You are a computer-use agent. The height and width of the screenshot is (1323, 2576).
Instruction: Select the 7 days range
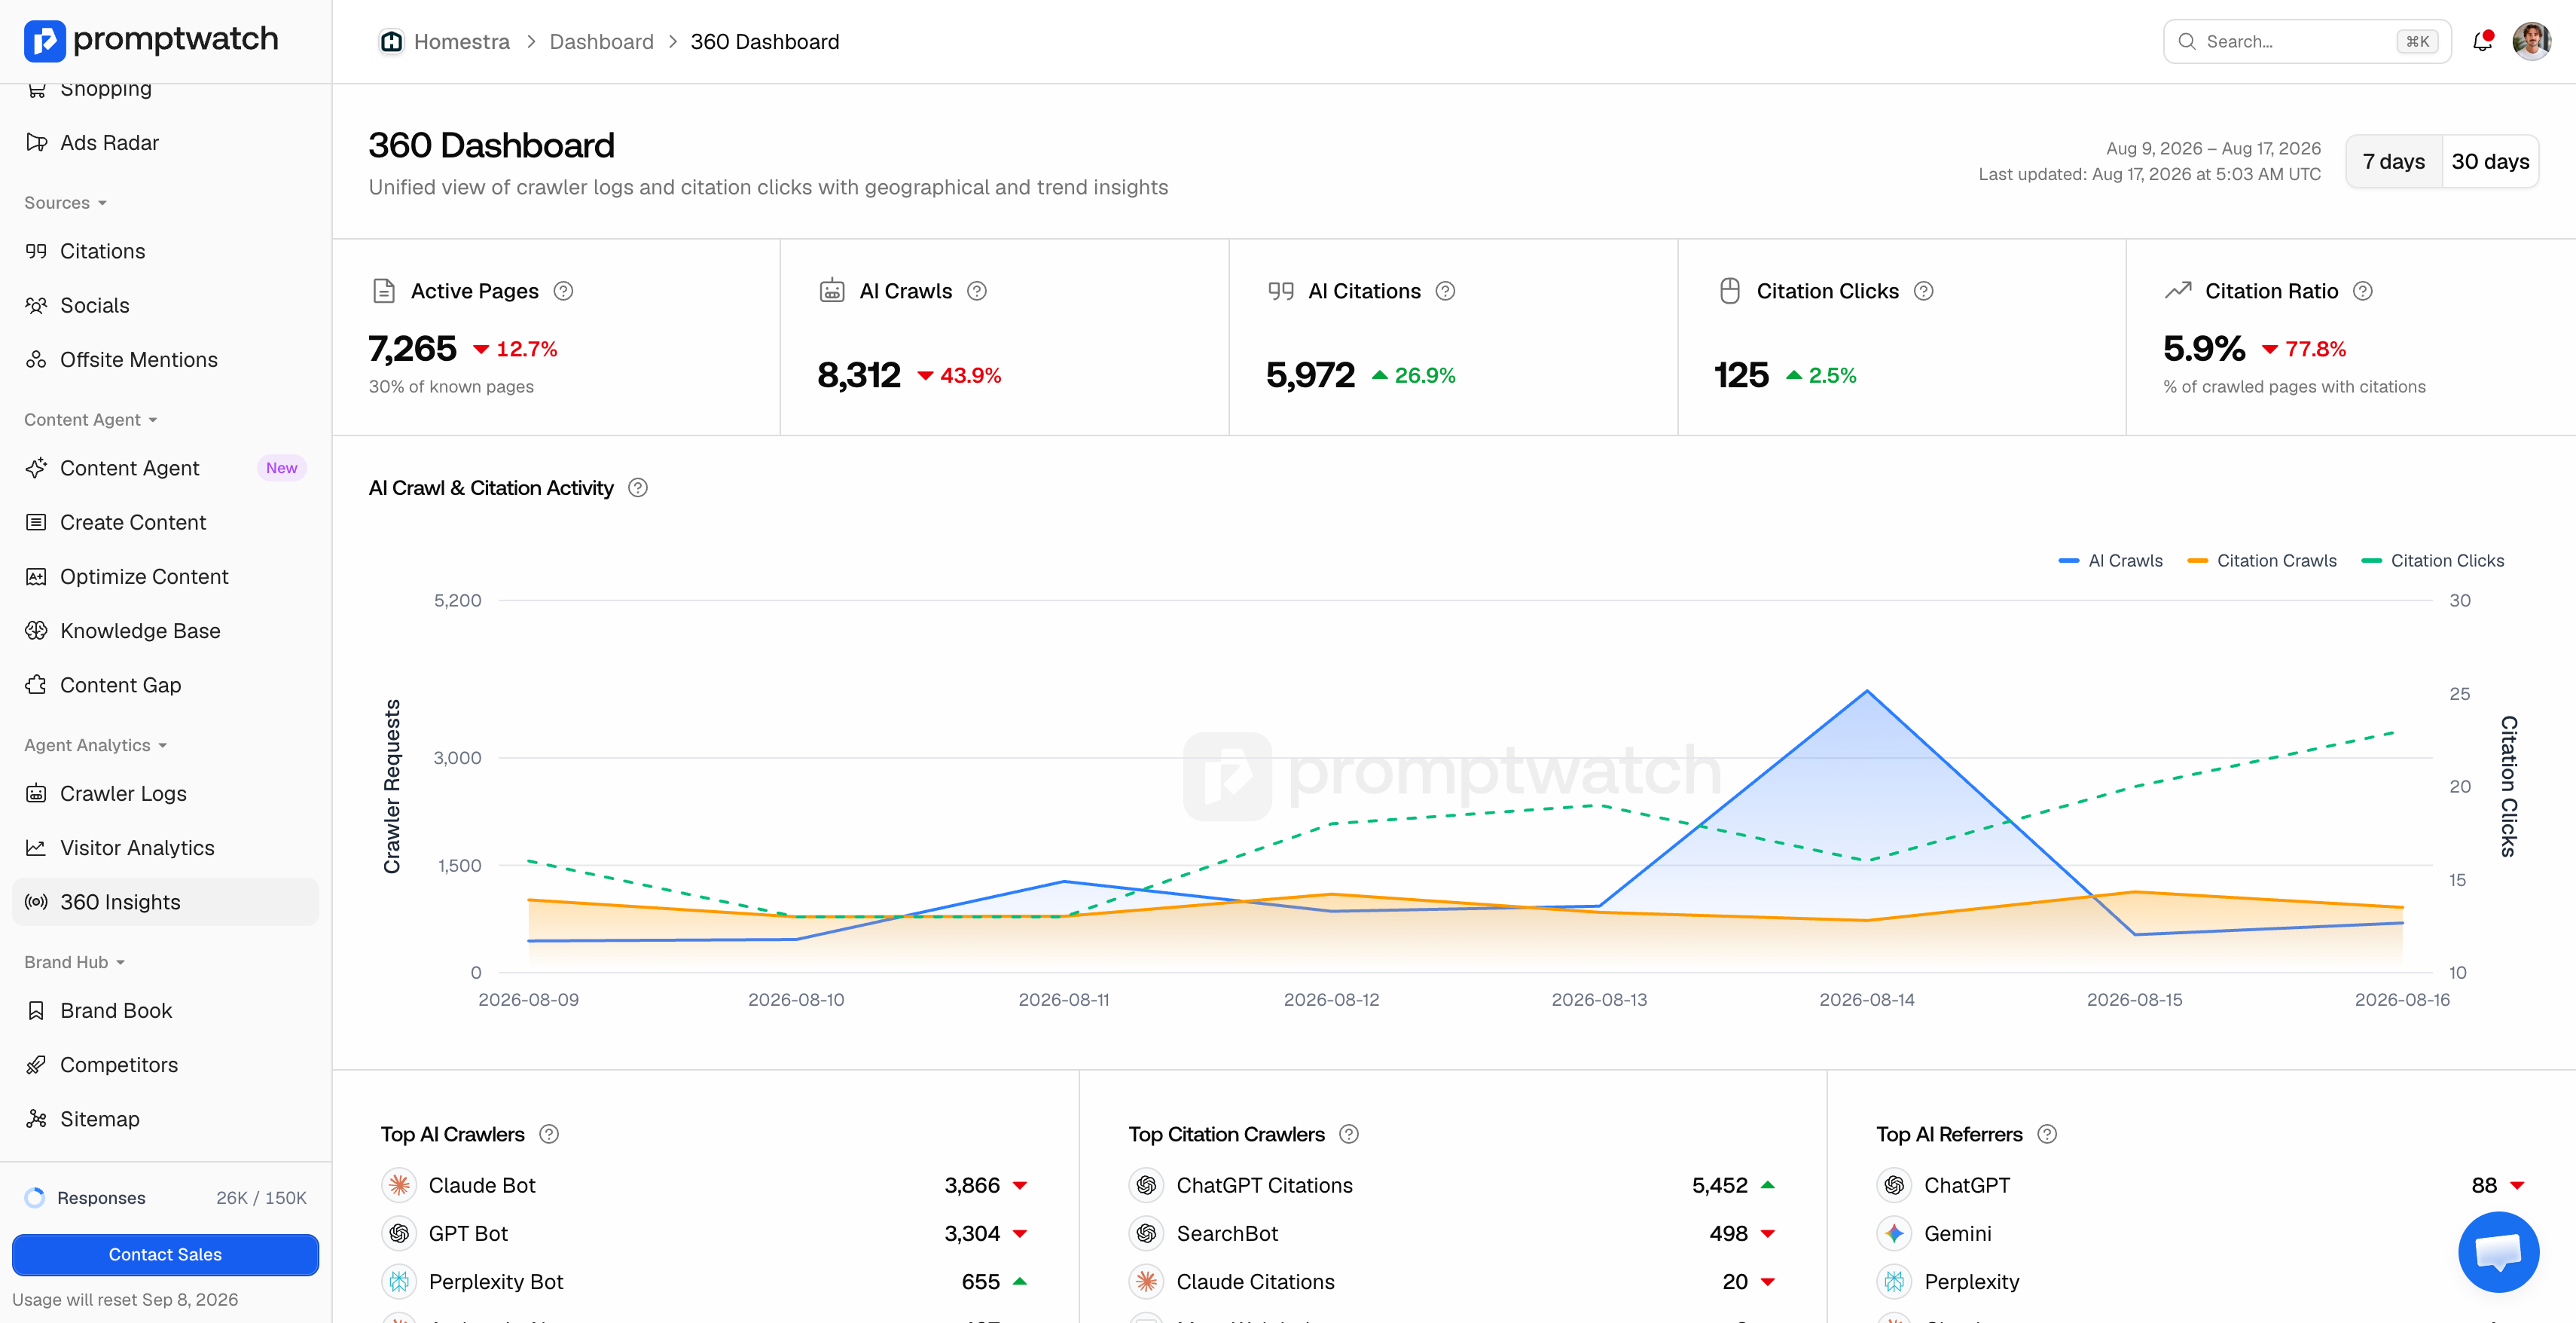pos(2393,162)
